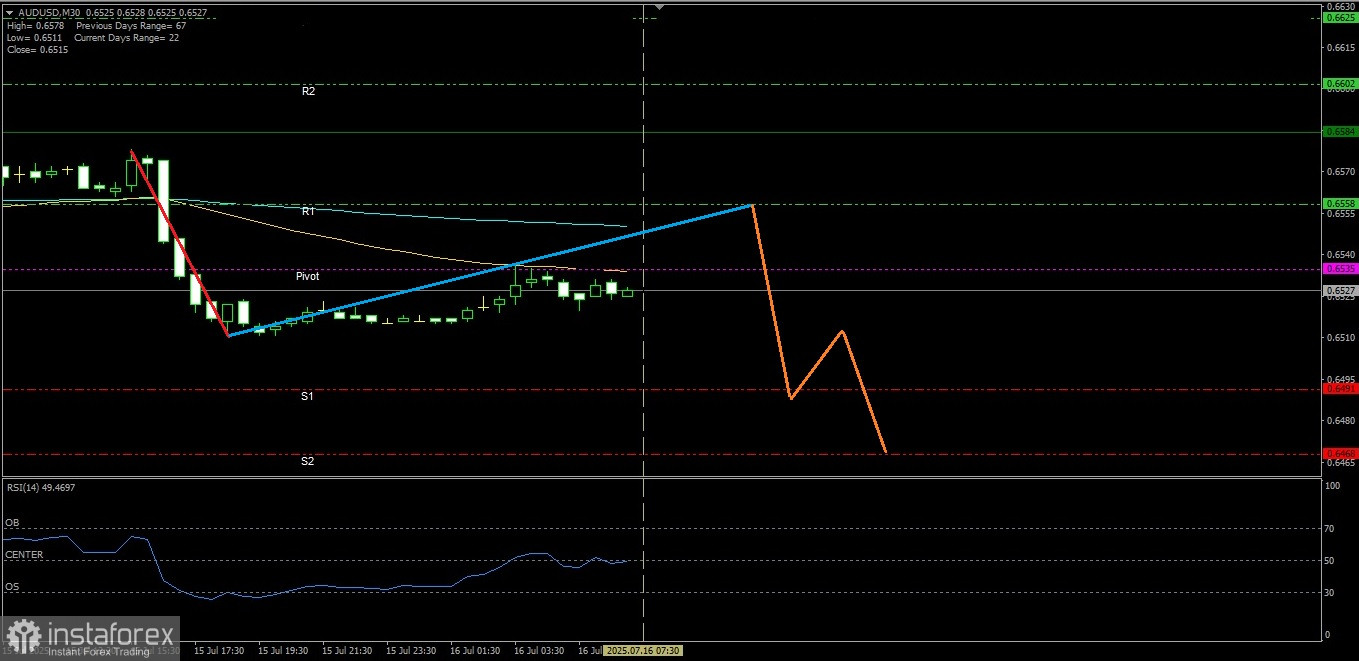Click the 30 value on RSI scale
1359x661 pixels.
click(x=1330, y=592)
